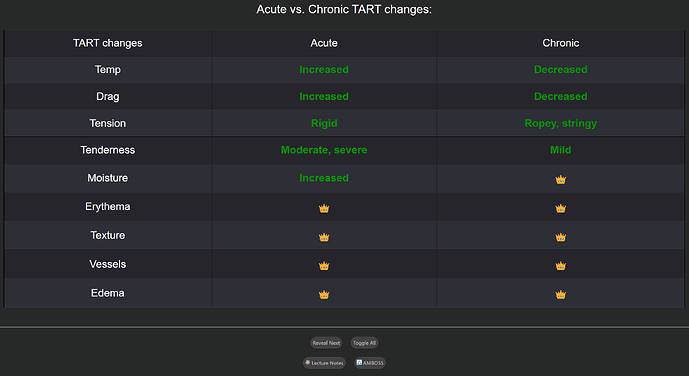The width and height of the screenshot is (689, 376).
Task: Click the Edema Acute crown icon
Action: (324, 294)
